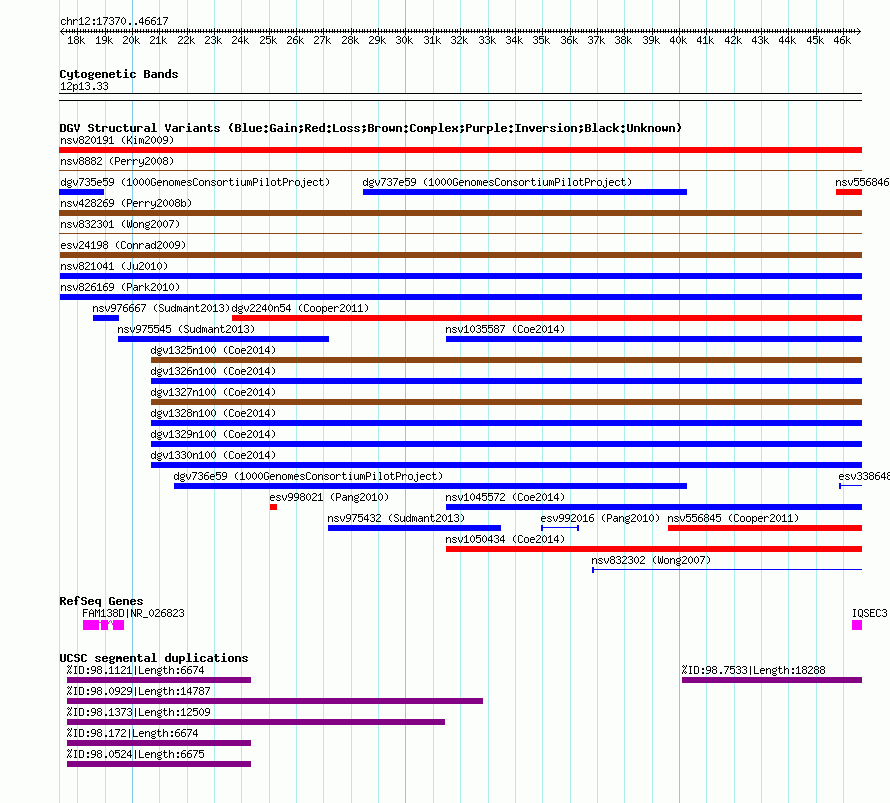Open the dgv737e59 (1000GenomesConsortiumPilotProject) variant
Screen dimensions: 890x803
pos(524,192)
